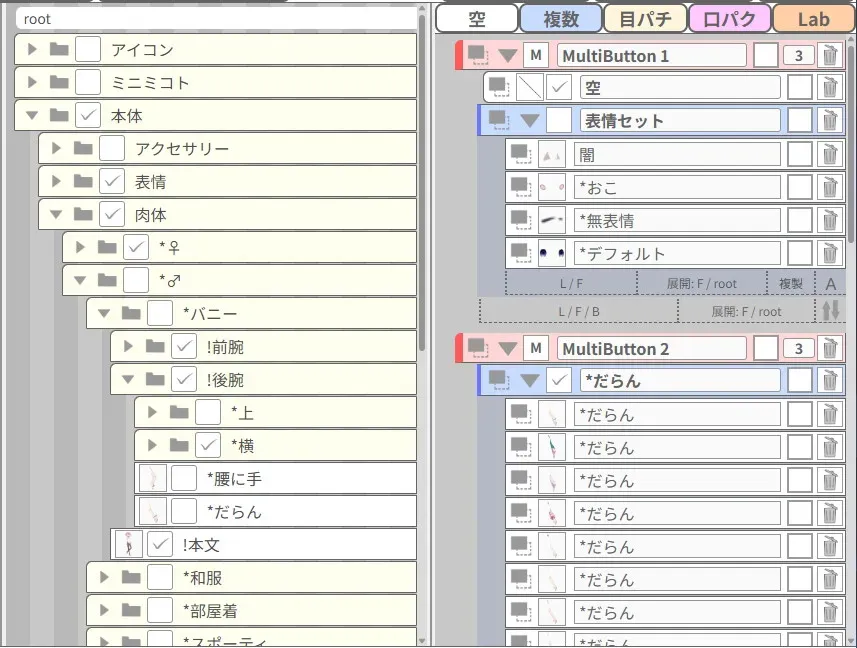Image resolution: width=857 pixels, height=648 pixels.
Task: Select the 目パチ tab
Action: pos(645,19)
